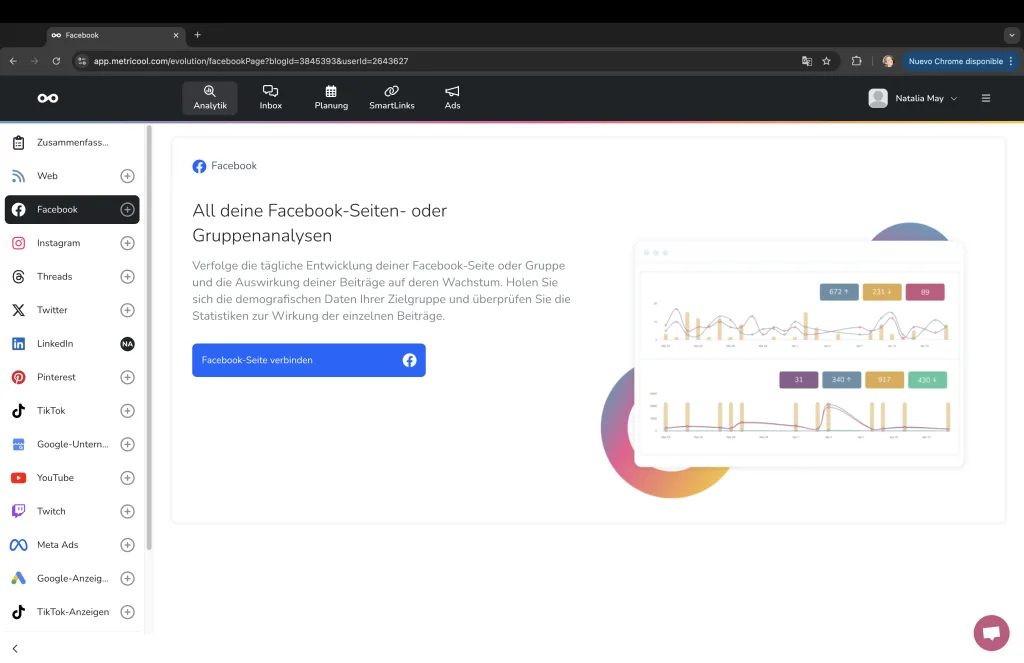Open the Inbox section
The image size is (1024, 663).
click(270, 97)
